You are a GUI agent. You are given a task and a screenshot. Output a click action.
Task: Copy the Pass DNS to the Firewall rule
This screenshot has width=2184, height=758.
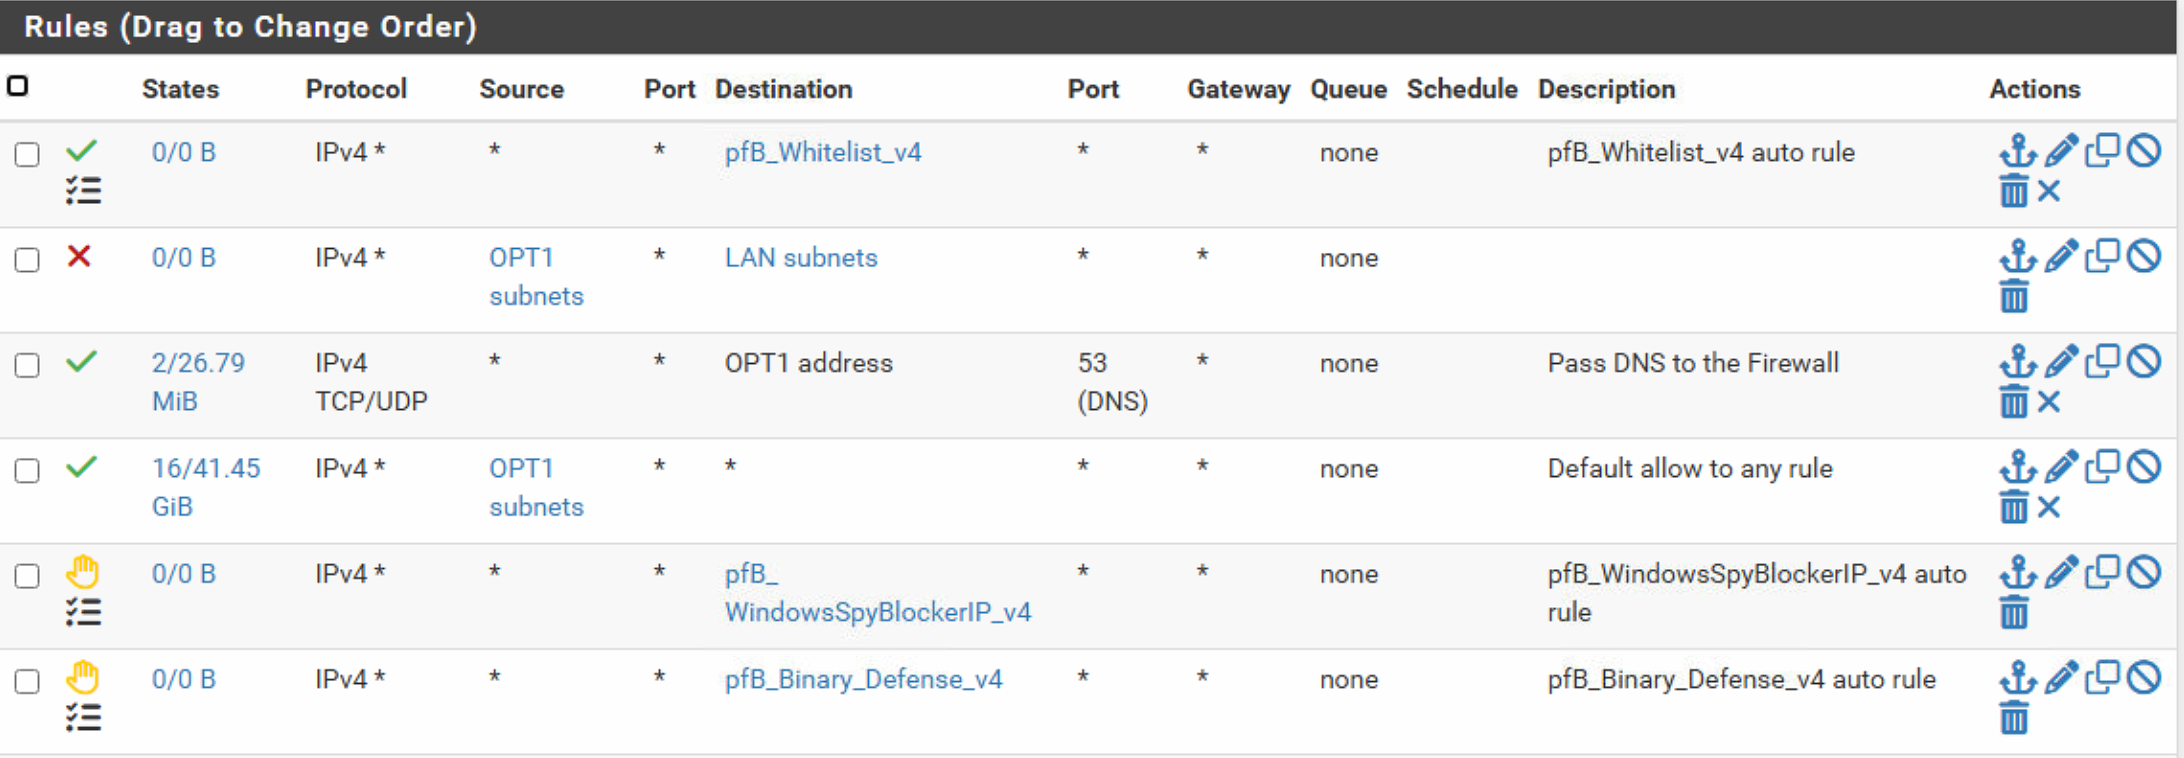(x=2102, y=362)
